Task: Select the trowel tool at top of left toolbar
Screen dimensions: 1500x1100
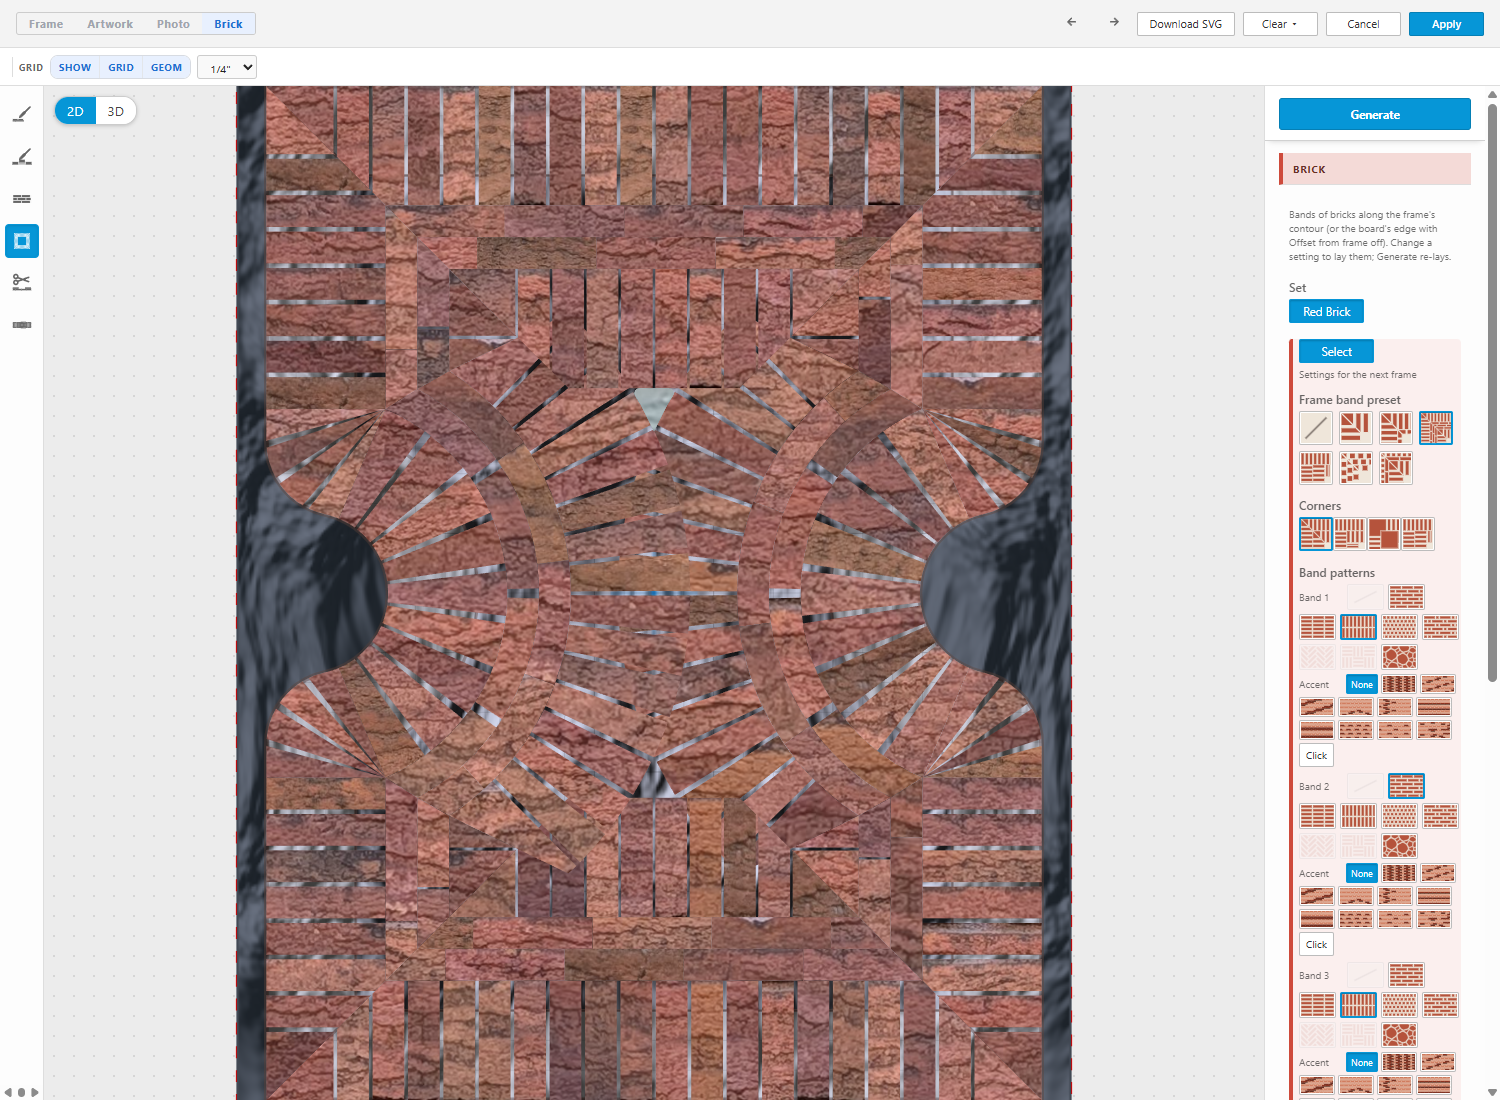Action: pos(22,114)
